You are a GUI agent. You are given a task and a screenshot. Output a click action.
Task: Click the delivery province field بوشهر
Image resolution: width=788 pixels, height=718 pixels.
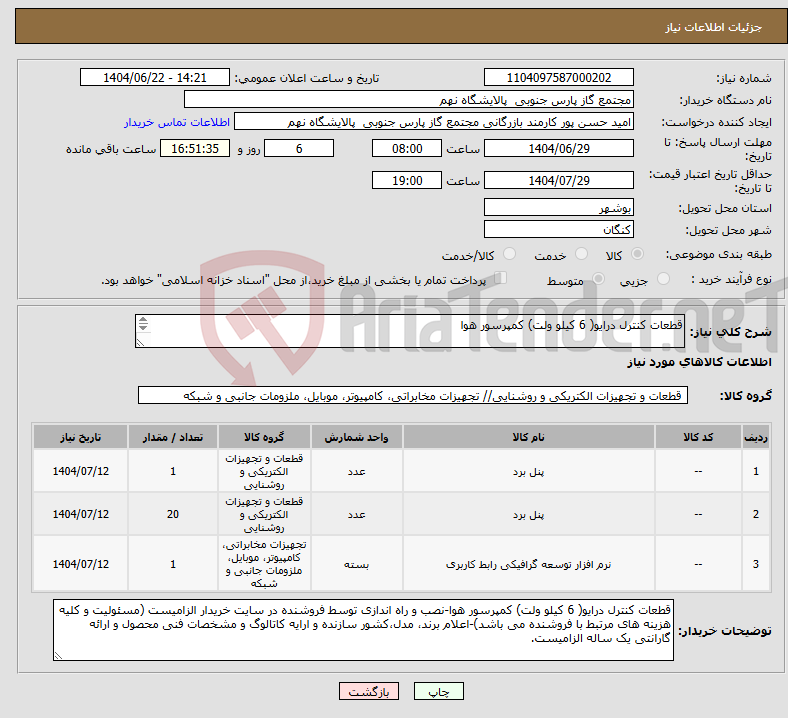pyautogui.click(x=558, y=208)
